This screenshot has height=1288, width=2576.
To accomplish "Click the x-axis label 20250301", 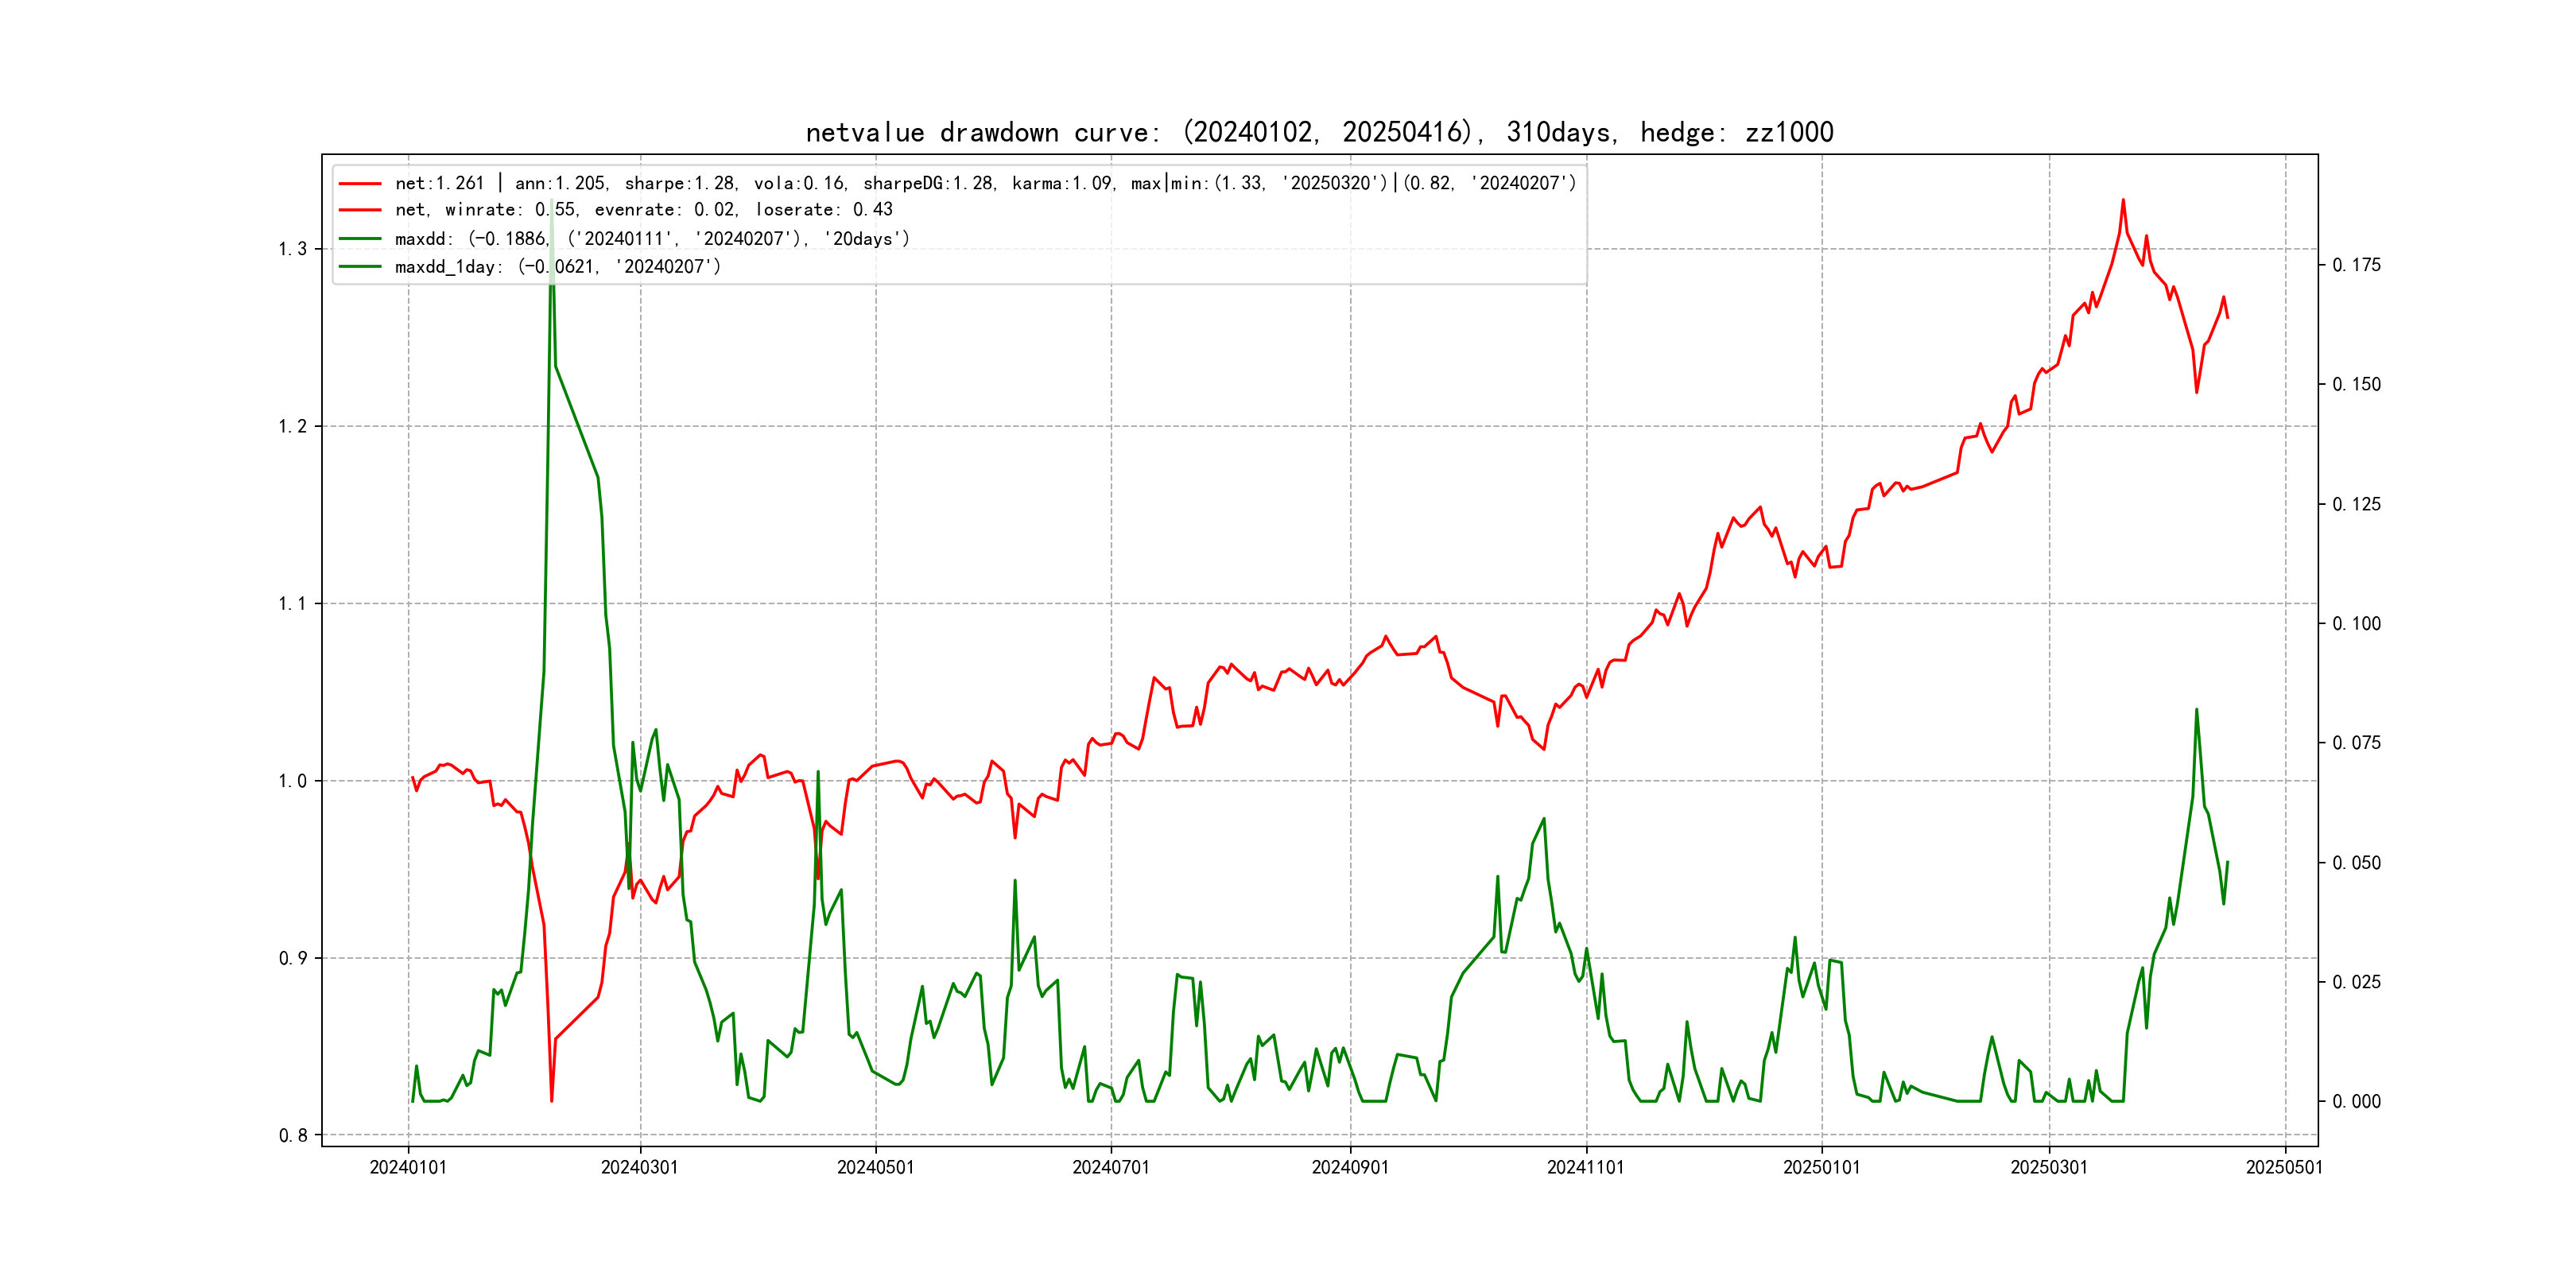I will [2049, 1168].
